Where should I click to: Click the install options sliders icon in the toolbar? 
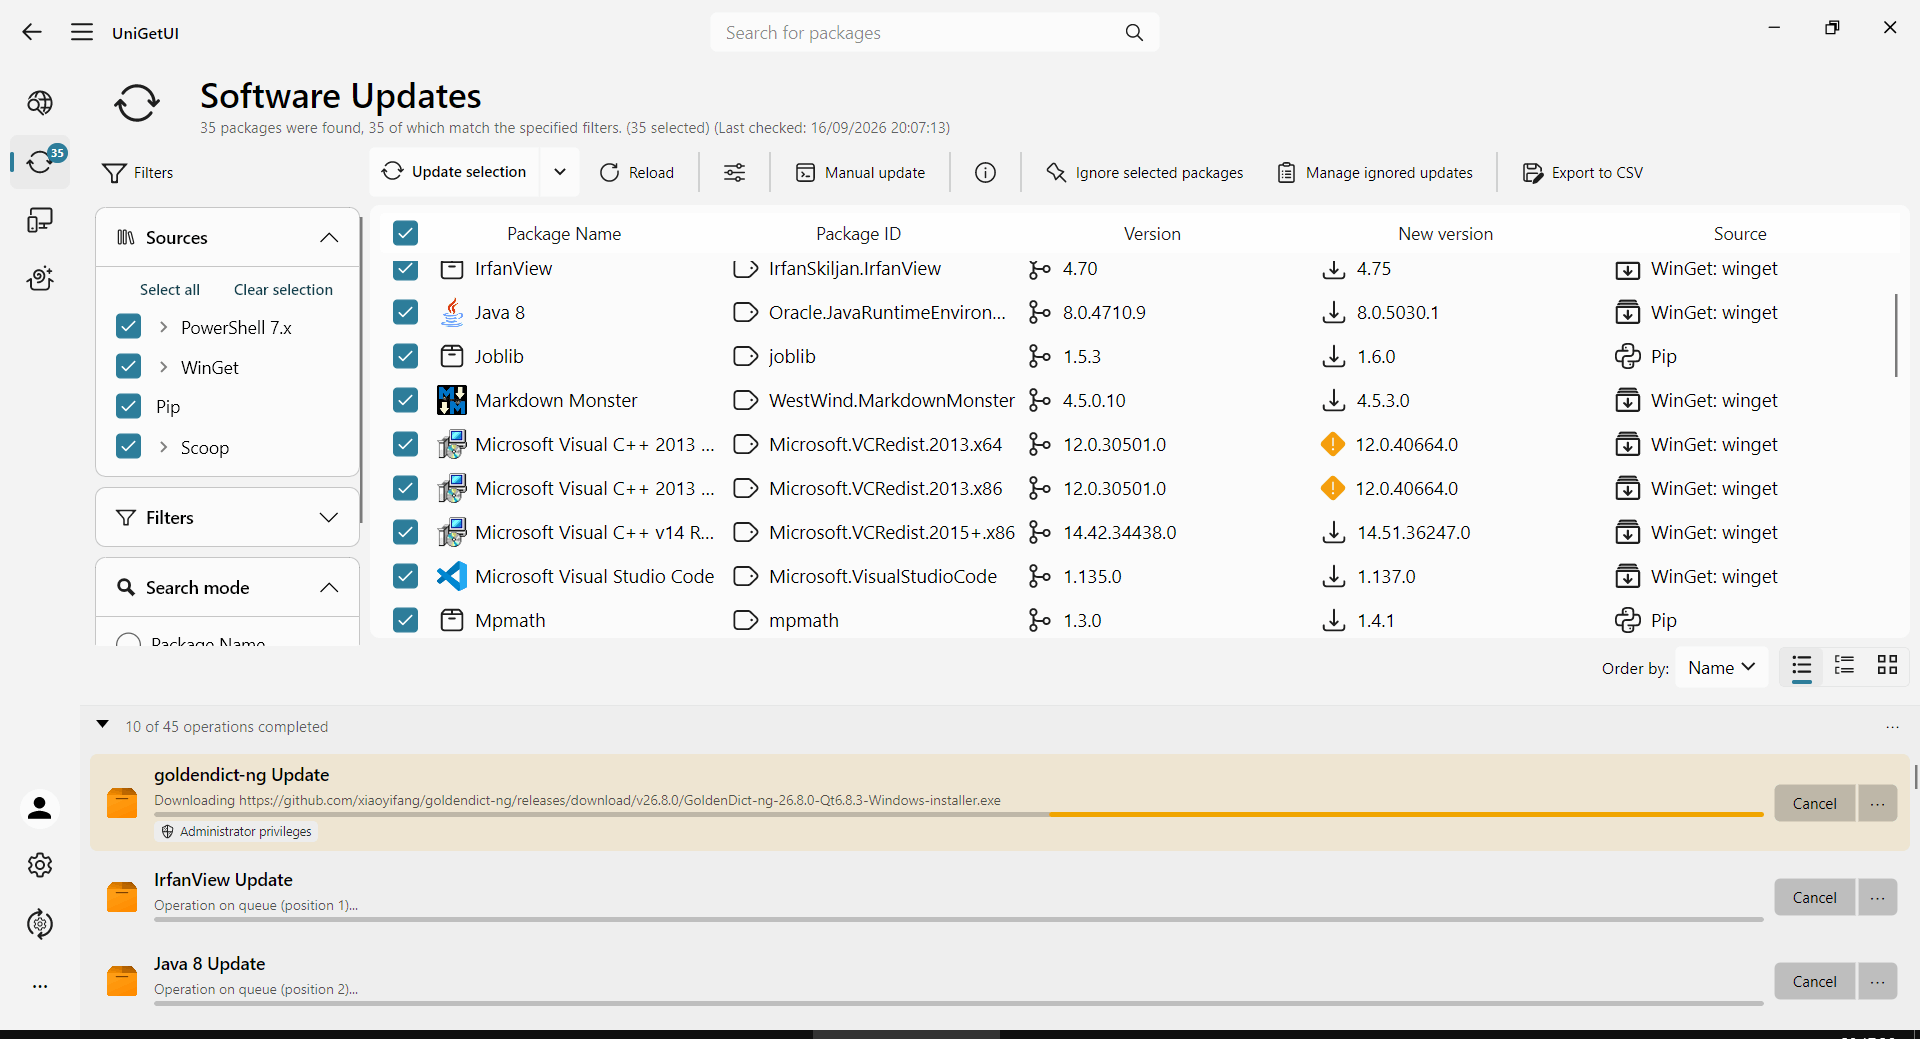coord(735,173)
